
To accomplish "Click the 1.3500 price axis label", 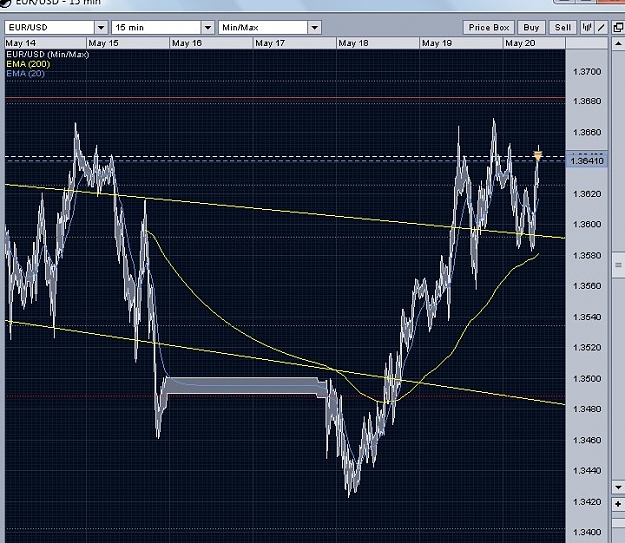I will (587, 378).
